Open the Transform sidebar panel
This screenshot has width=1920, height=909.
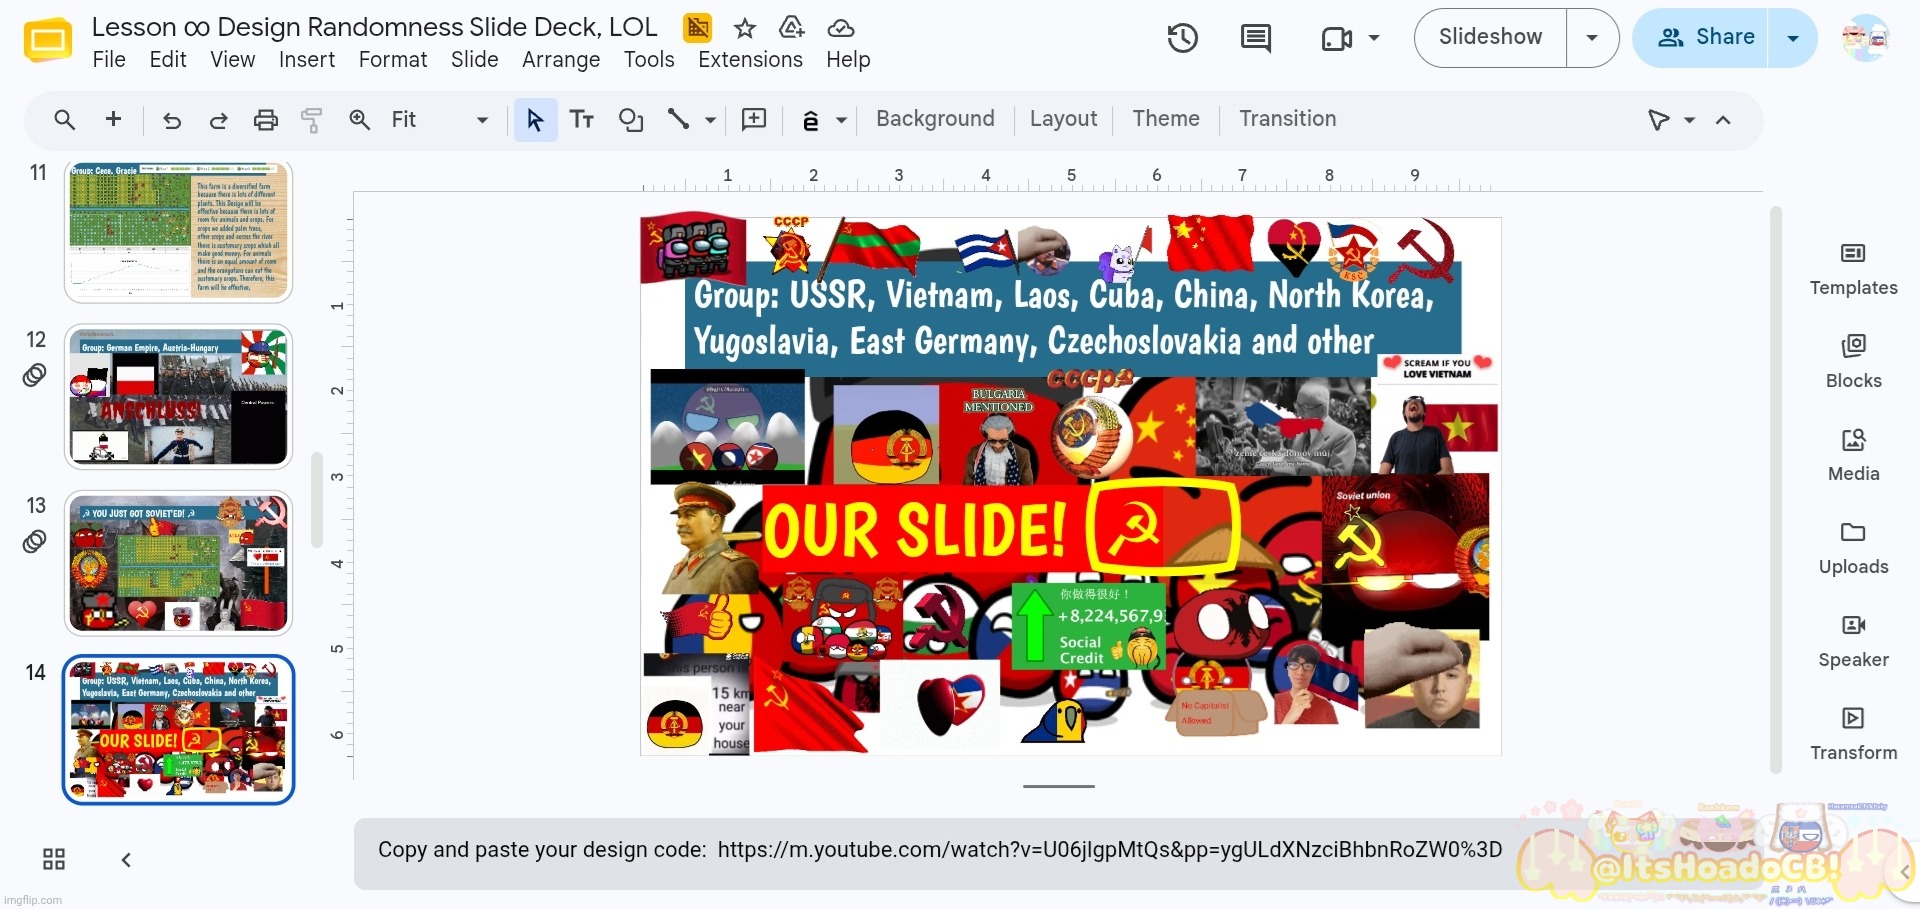[1853, 735]
